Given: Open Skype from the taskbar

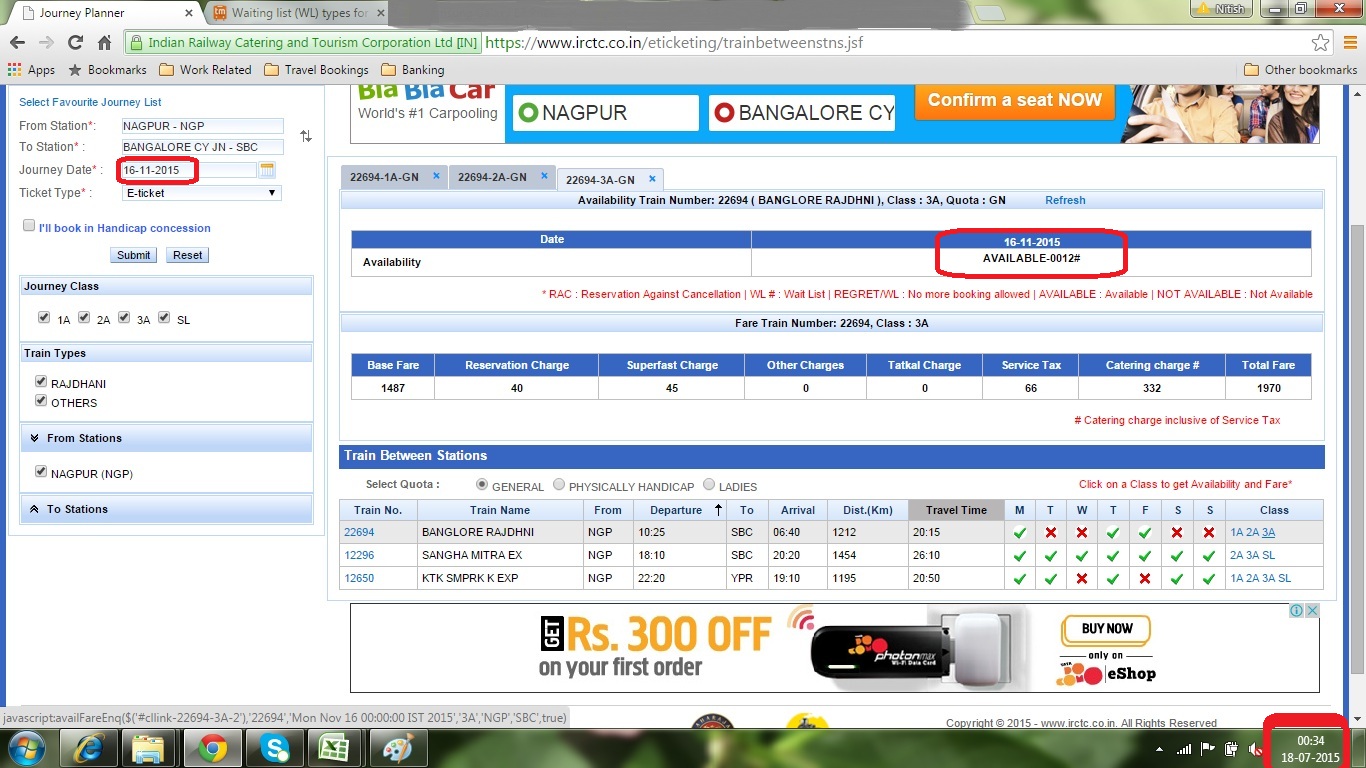Looking at the screenshot, I should click(273, 748).
